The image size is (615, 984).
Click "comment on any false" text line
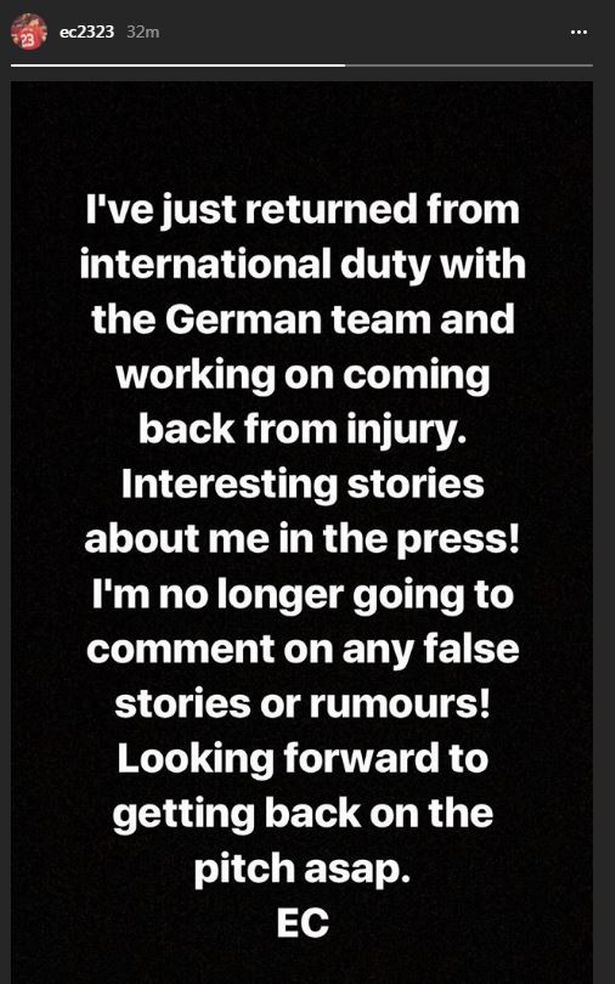(x=302, y=649)
